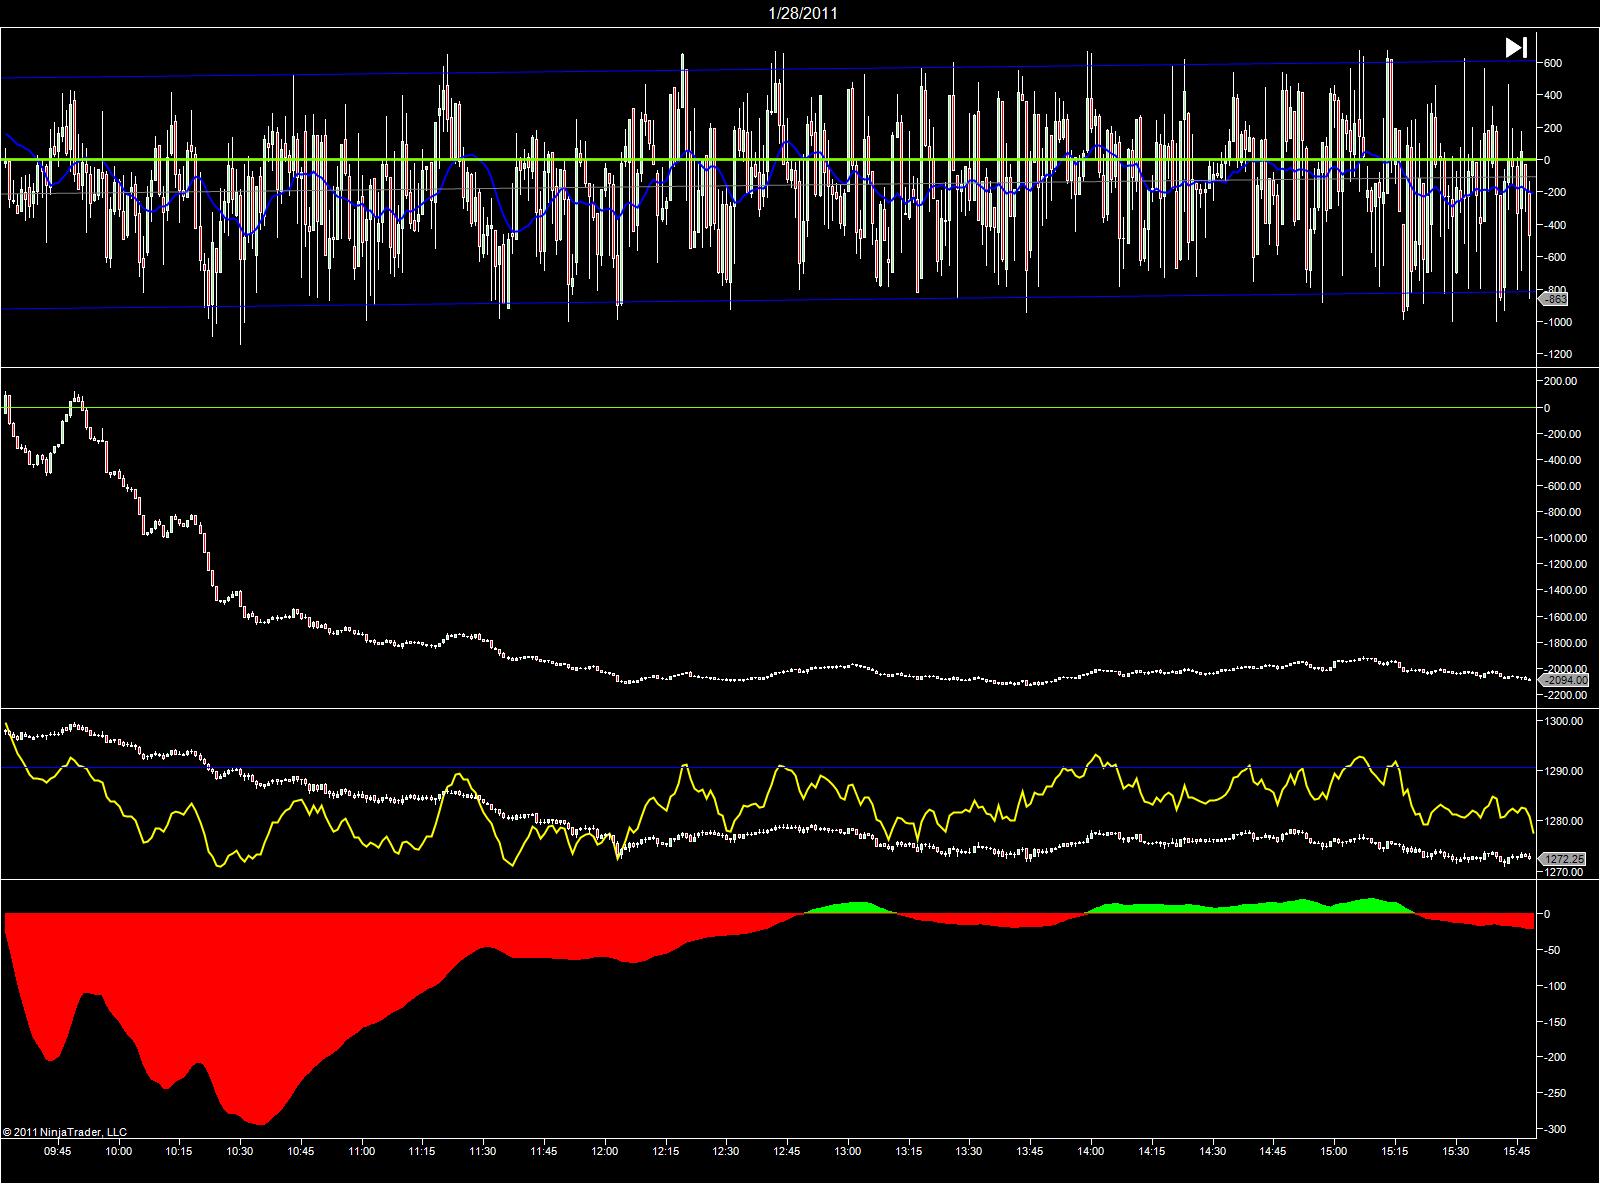Select the 09:45 time axis label

[57, 1152]
